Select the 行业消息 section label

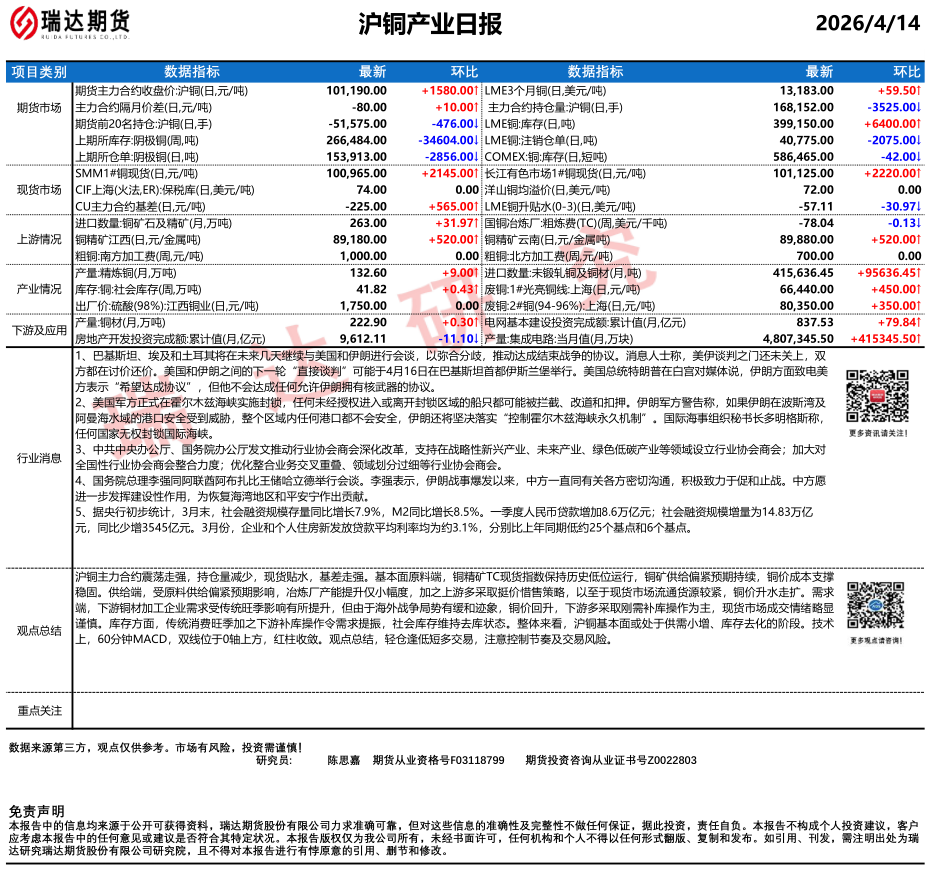pos(39,457)
